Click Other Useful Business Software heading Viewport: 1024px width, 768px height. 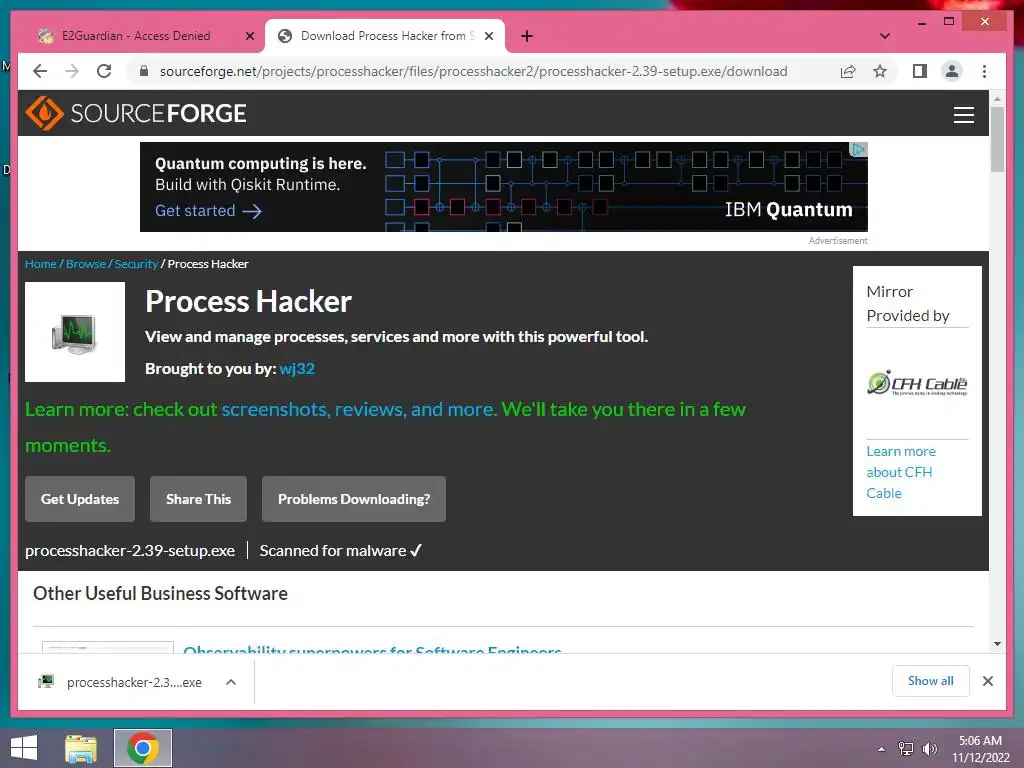161,593
